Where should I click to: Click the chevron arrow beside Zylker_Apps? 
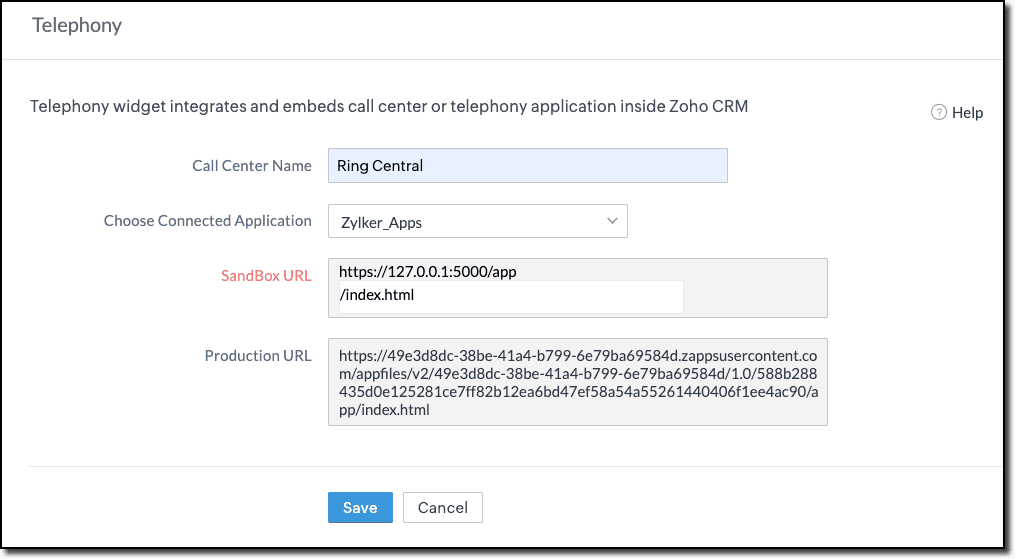point(612,221)
